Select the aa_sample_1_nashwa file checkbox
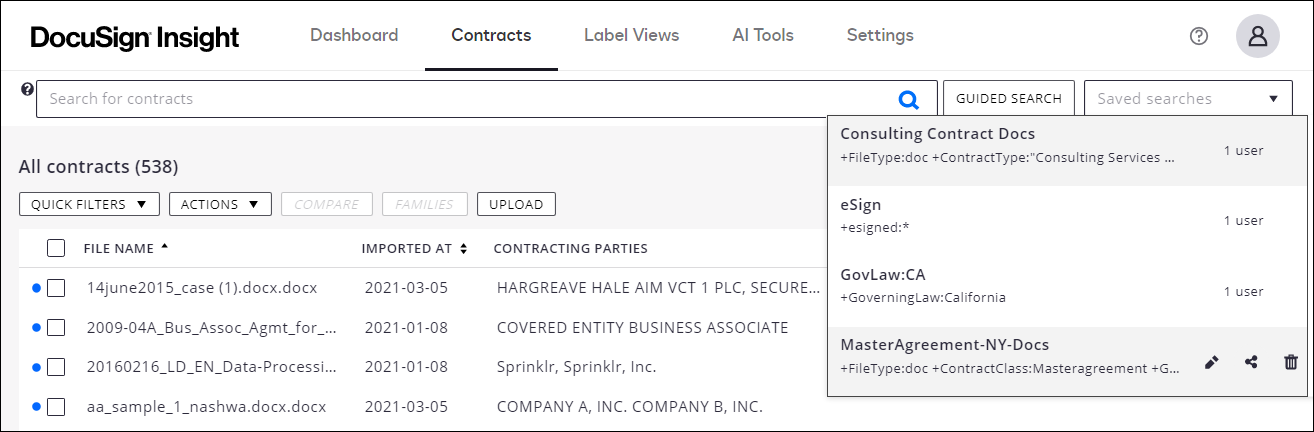This screenshot has width=1314, height=432. [x=56, y=407]
